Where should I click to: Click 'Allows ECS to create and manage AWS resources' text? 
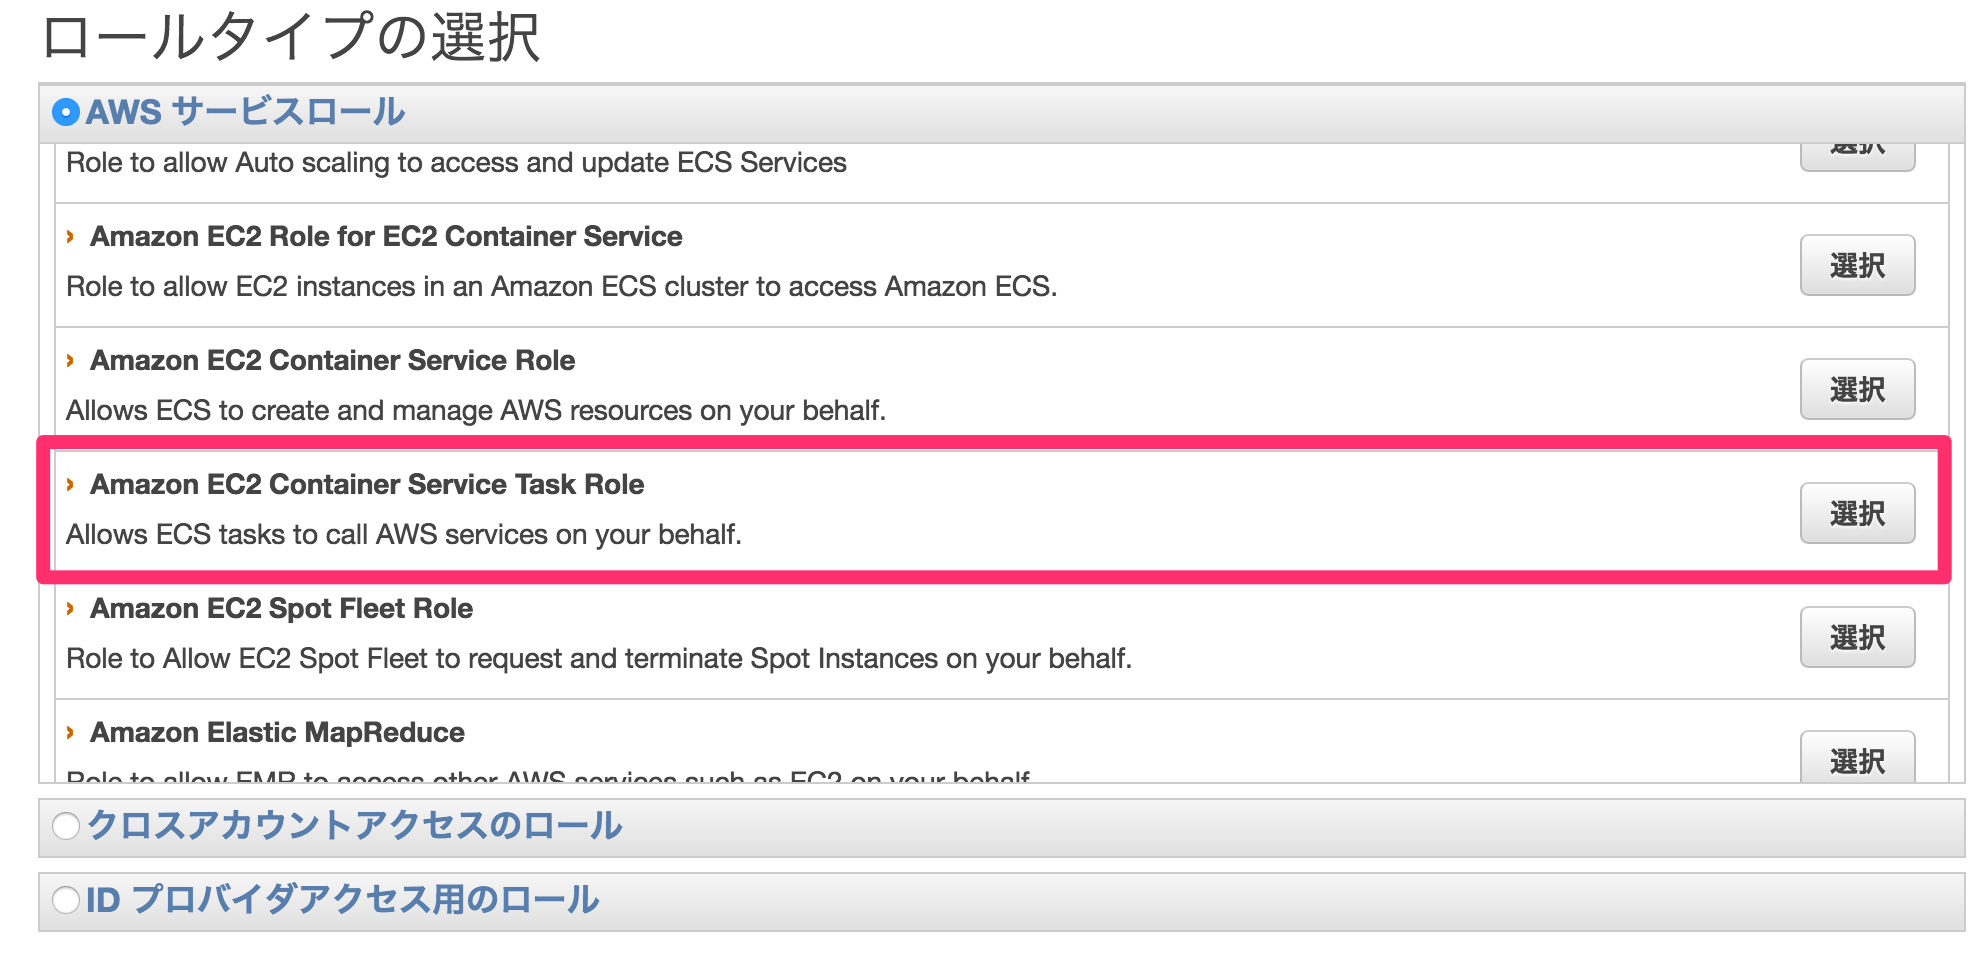(476, 411)
